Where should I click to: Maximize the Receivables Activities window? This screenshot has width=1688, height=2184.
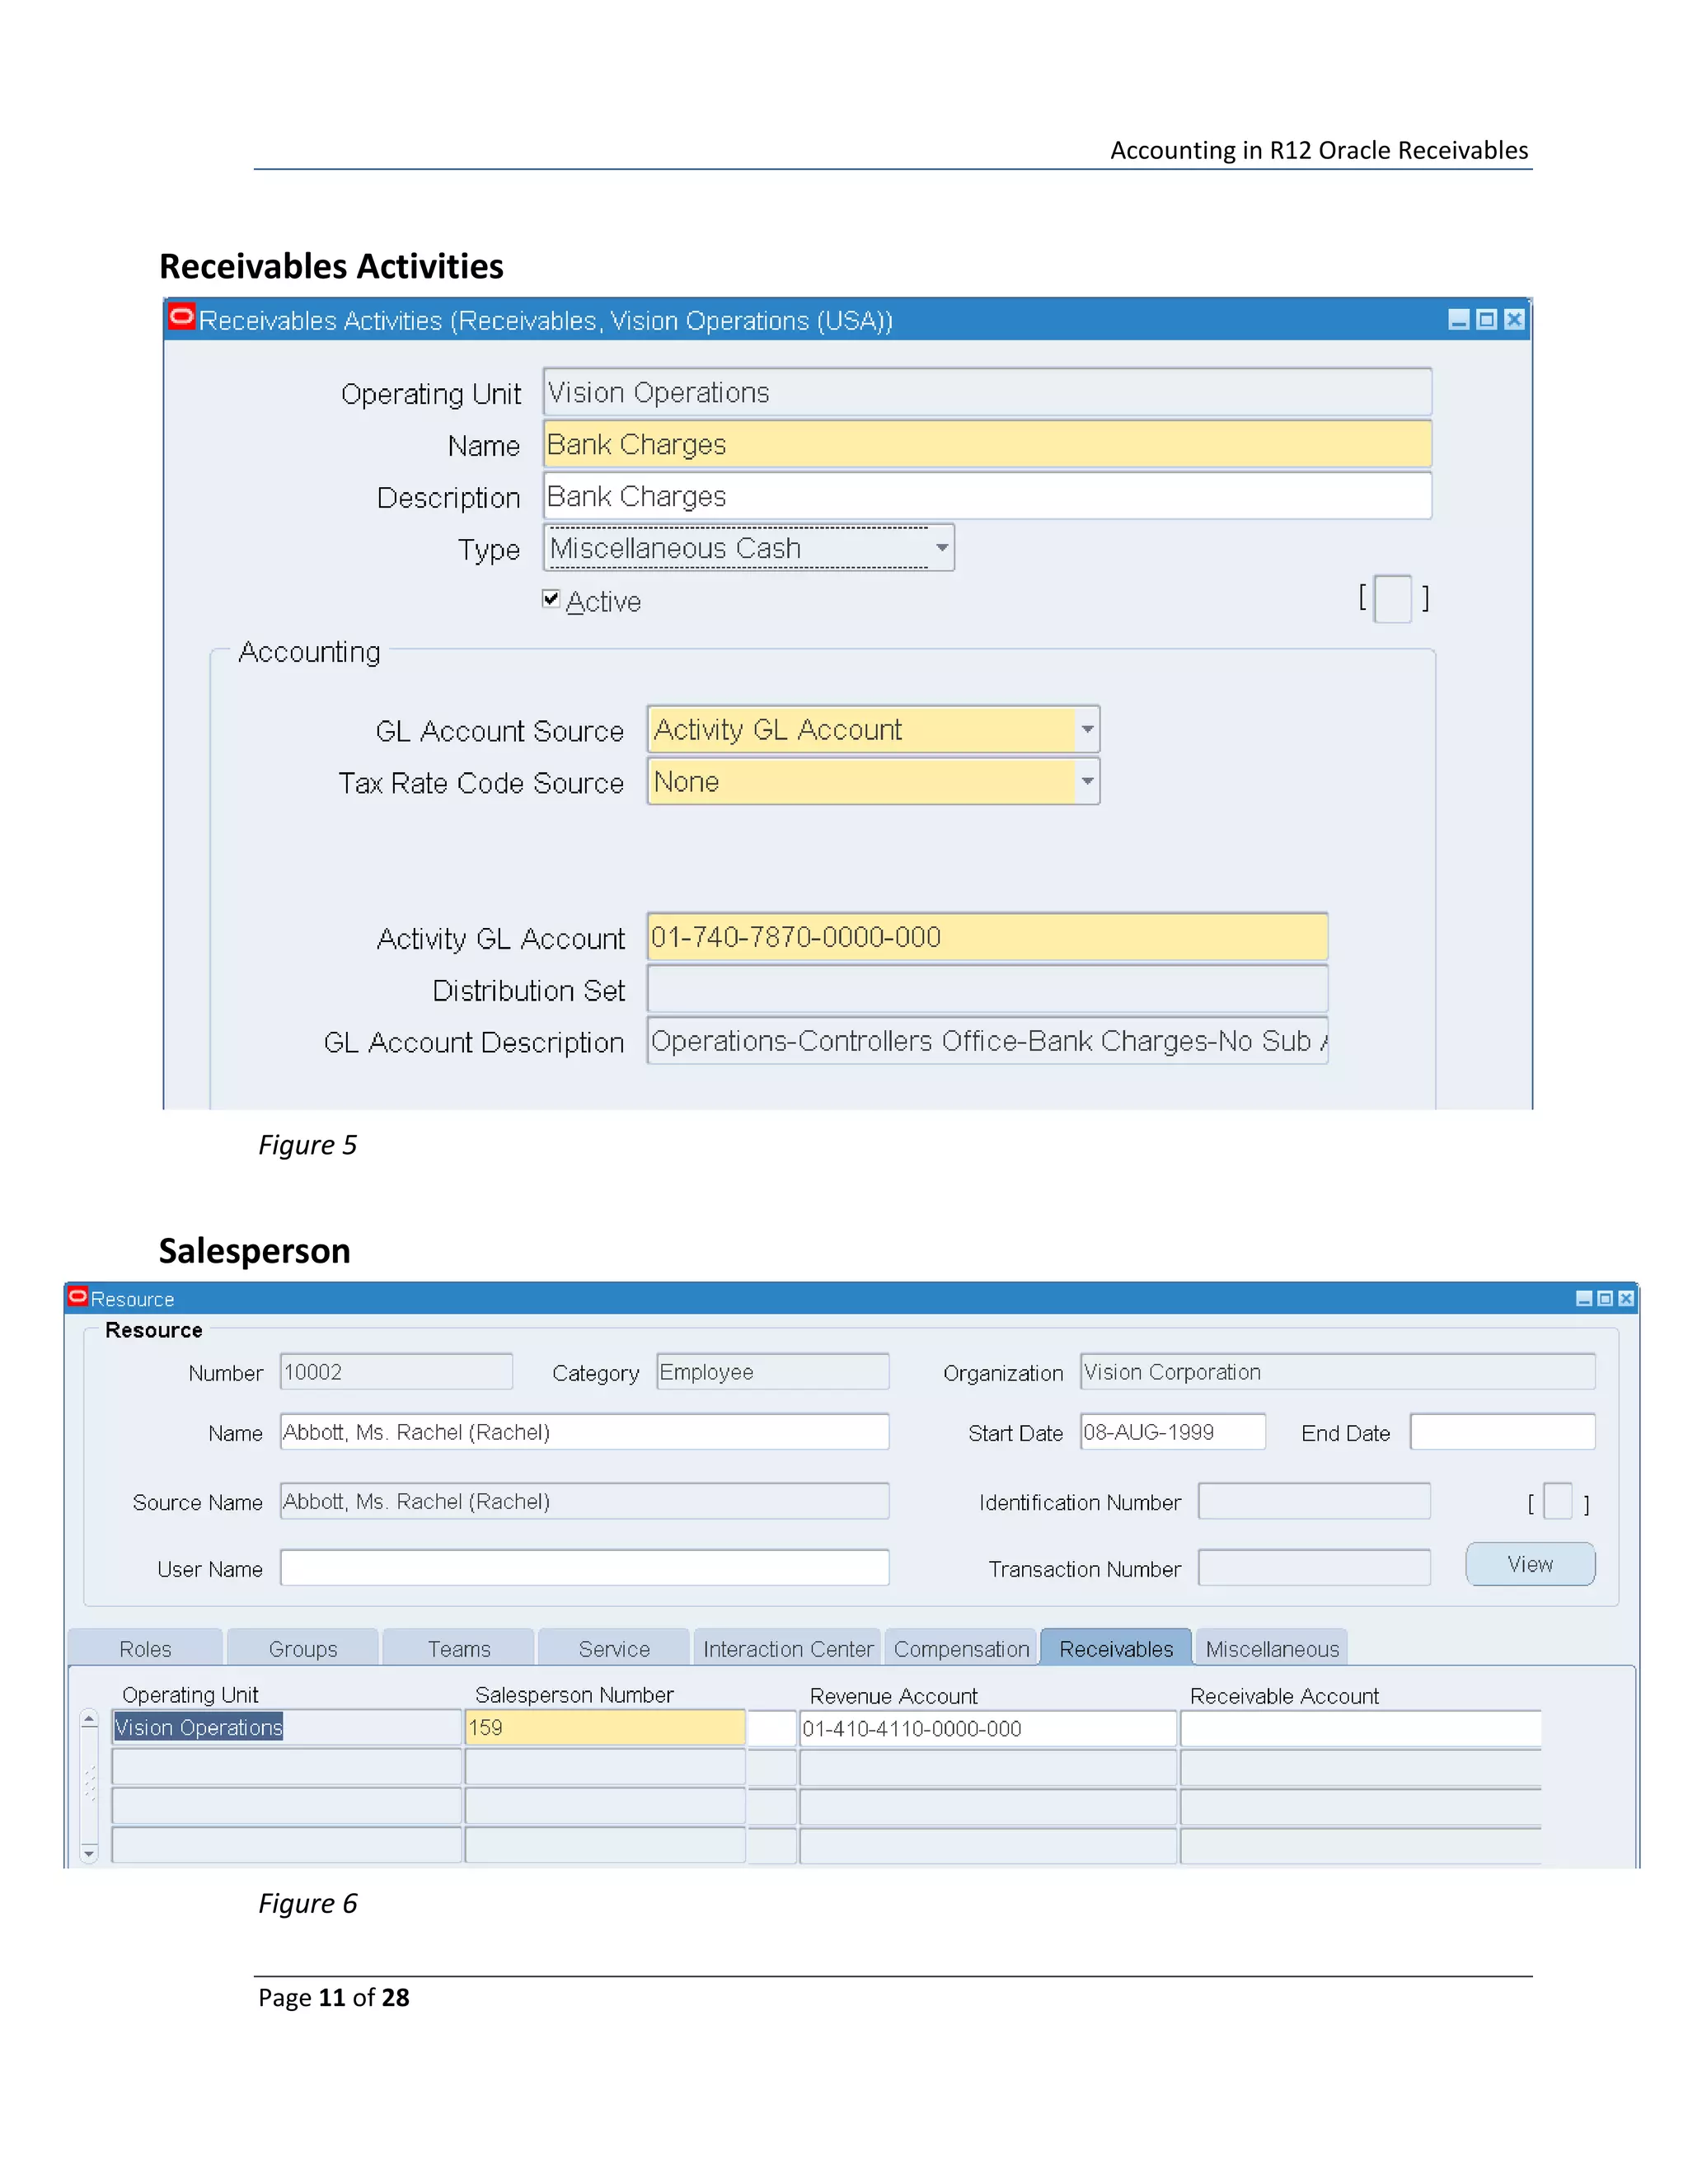[x=1486, y=319]
